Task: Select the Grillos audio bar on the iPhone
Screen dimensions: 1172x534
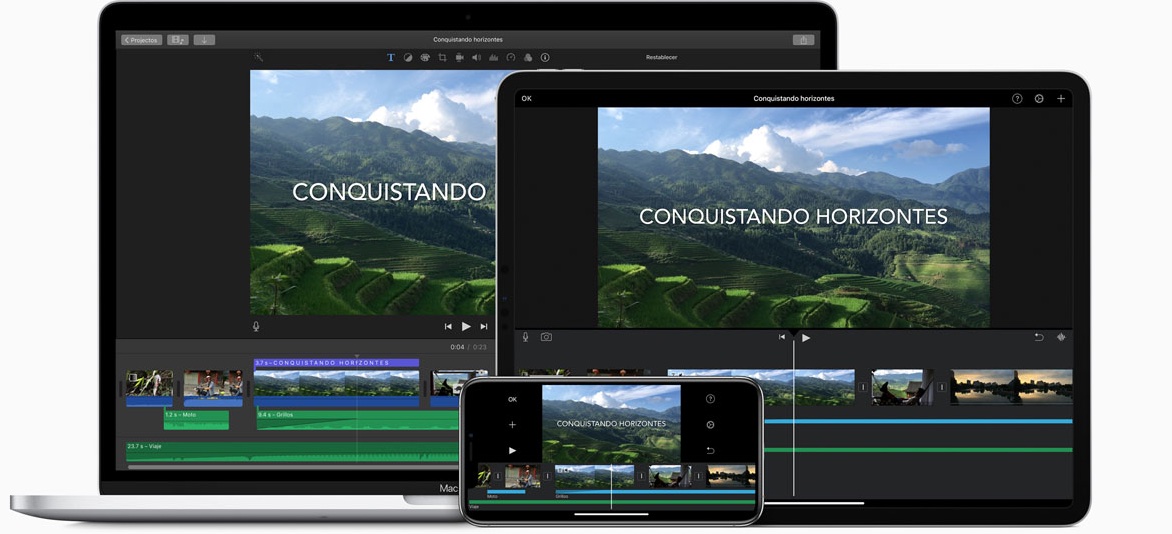Action: (655, 492)
